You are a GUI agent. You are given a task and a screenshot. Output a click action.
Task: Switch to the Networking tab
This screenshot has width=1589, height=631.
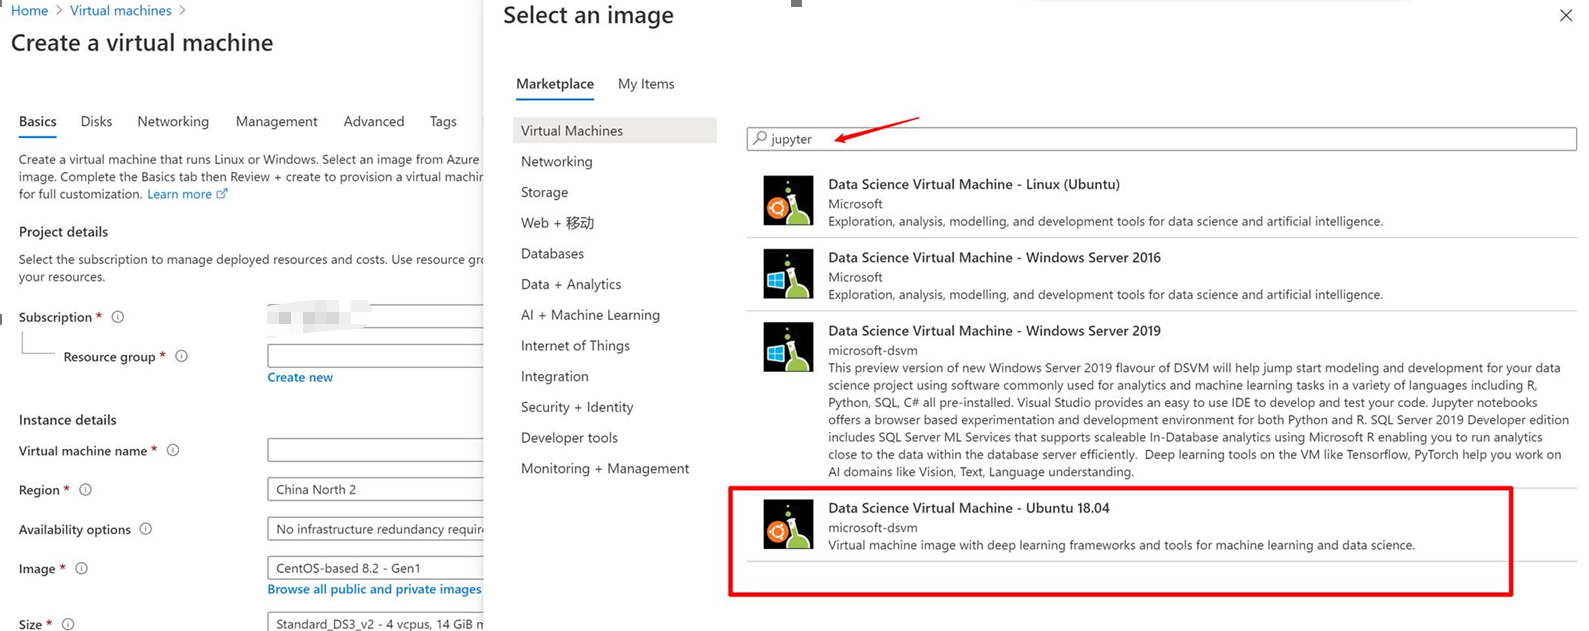(x=173, y=122)
